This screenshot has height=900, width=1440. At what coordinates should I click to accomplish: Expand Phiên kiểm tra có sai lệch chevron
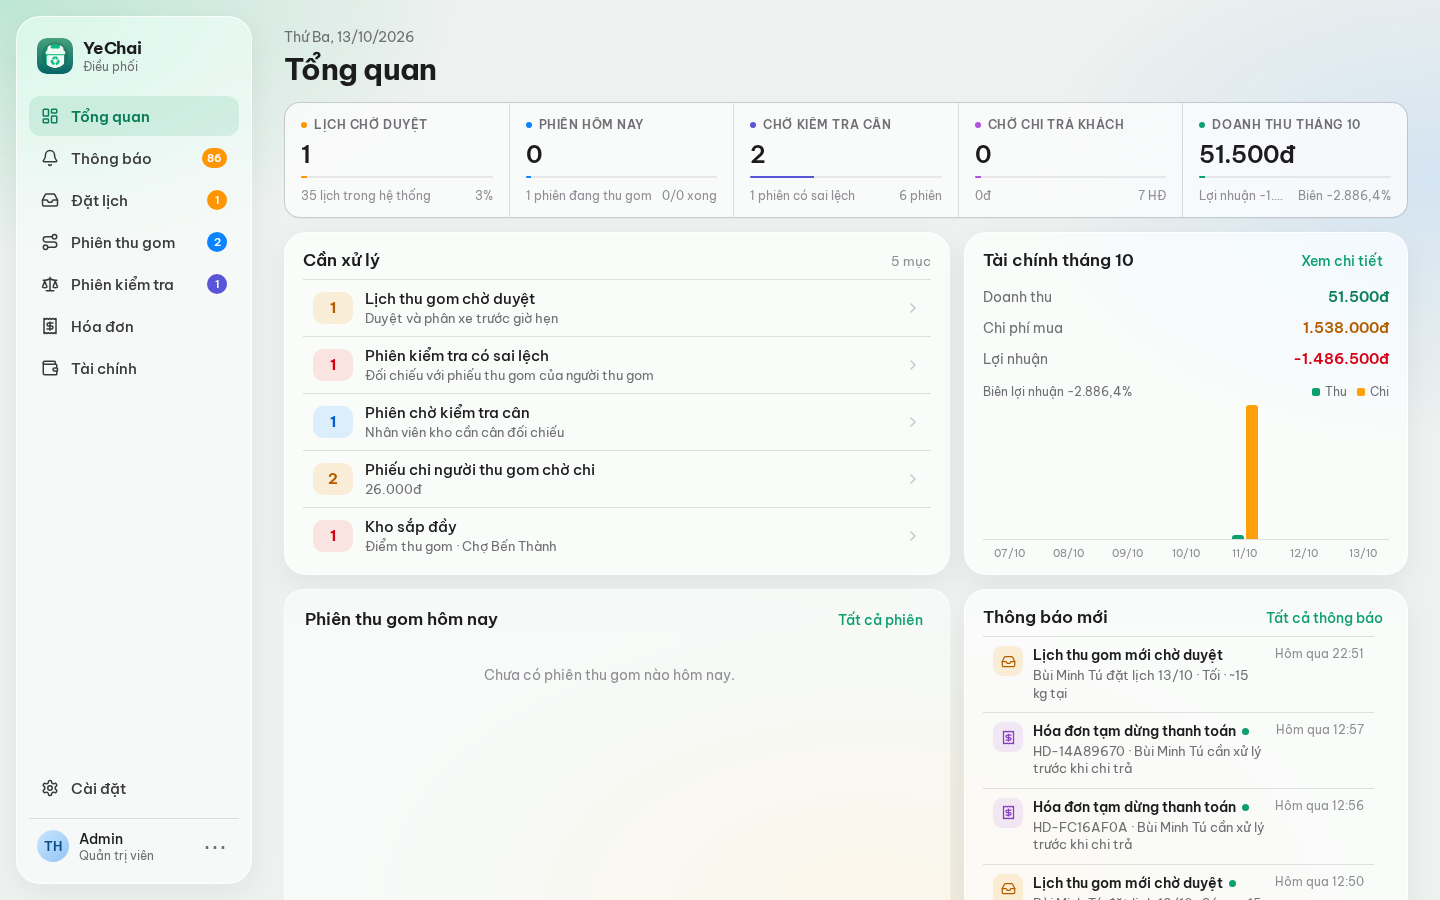coord(913,365)
